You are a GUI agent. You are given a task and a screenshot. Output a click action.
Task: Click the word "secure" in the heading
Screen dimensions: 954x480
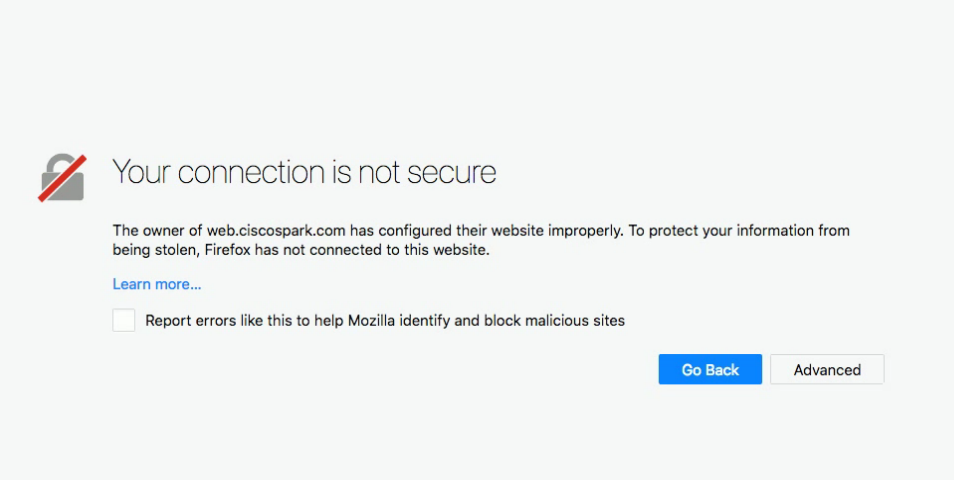pyautogui.click(x=453, y=172)
